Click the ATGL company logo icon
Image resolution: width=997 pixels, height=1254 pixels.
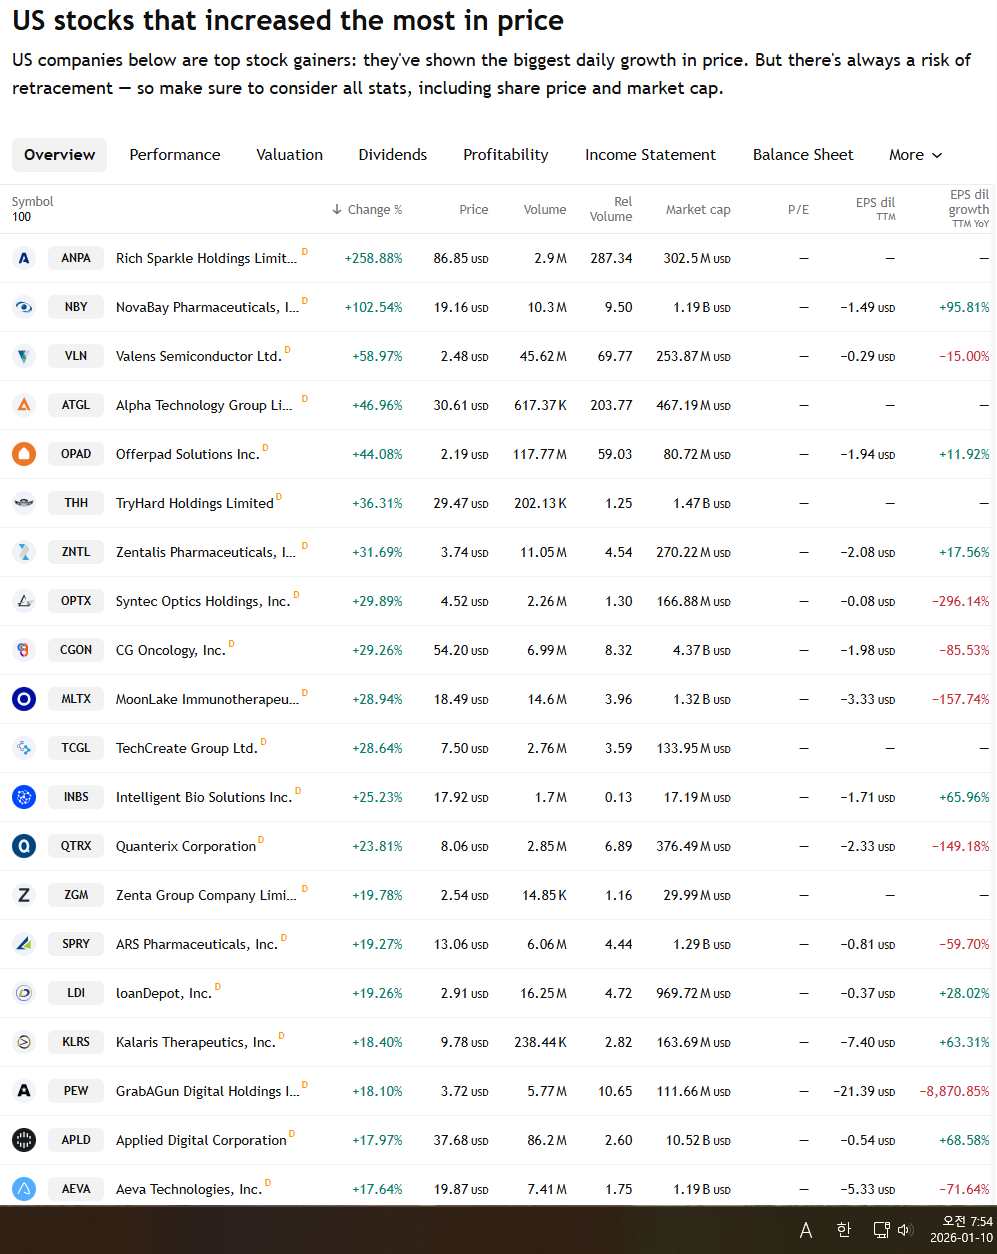coord(24,405)
